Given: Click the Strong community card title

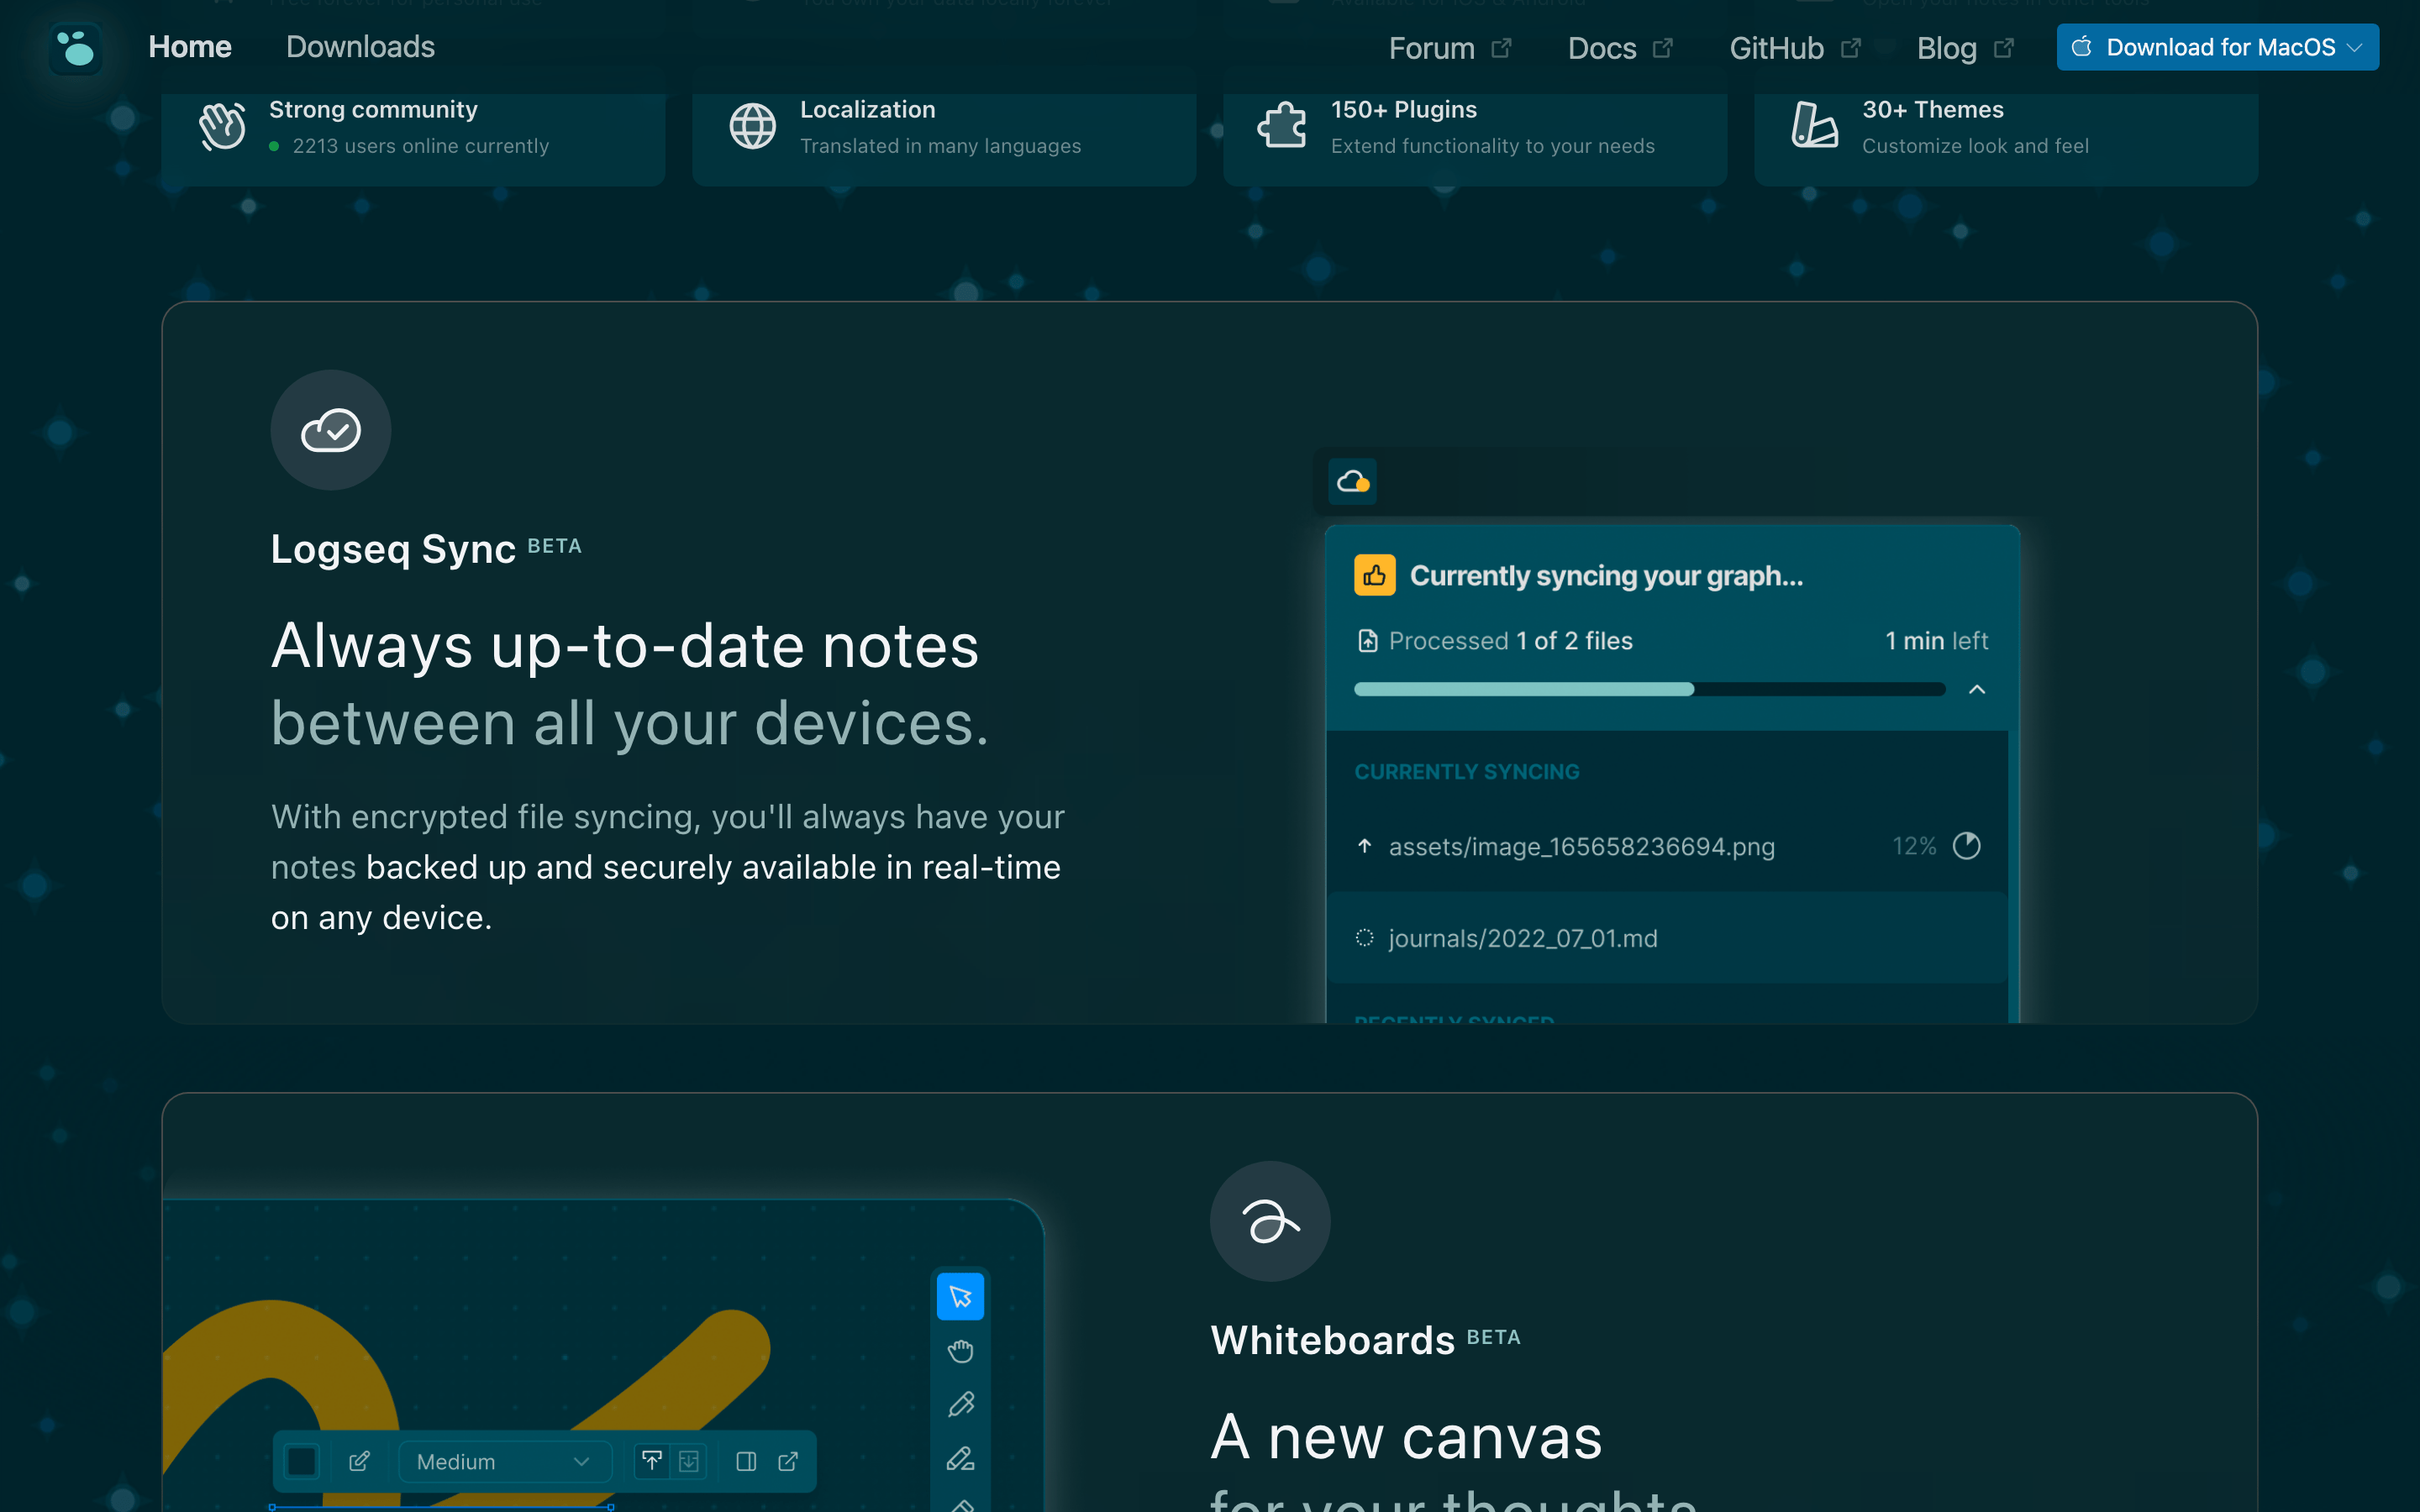Looking at the screenshot, I should tap(373, 109).
